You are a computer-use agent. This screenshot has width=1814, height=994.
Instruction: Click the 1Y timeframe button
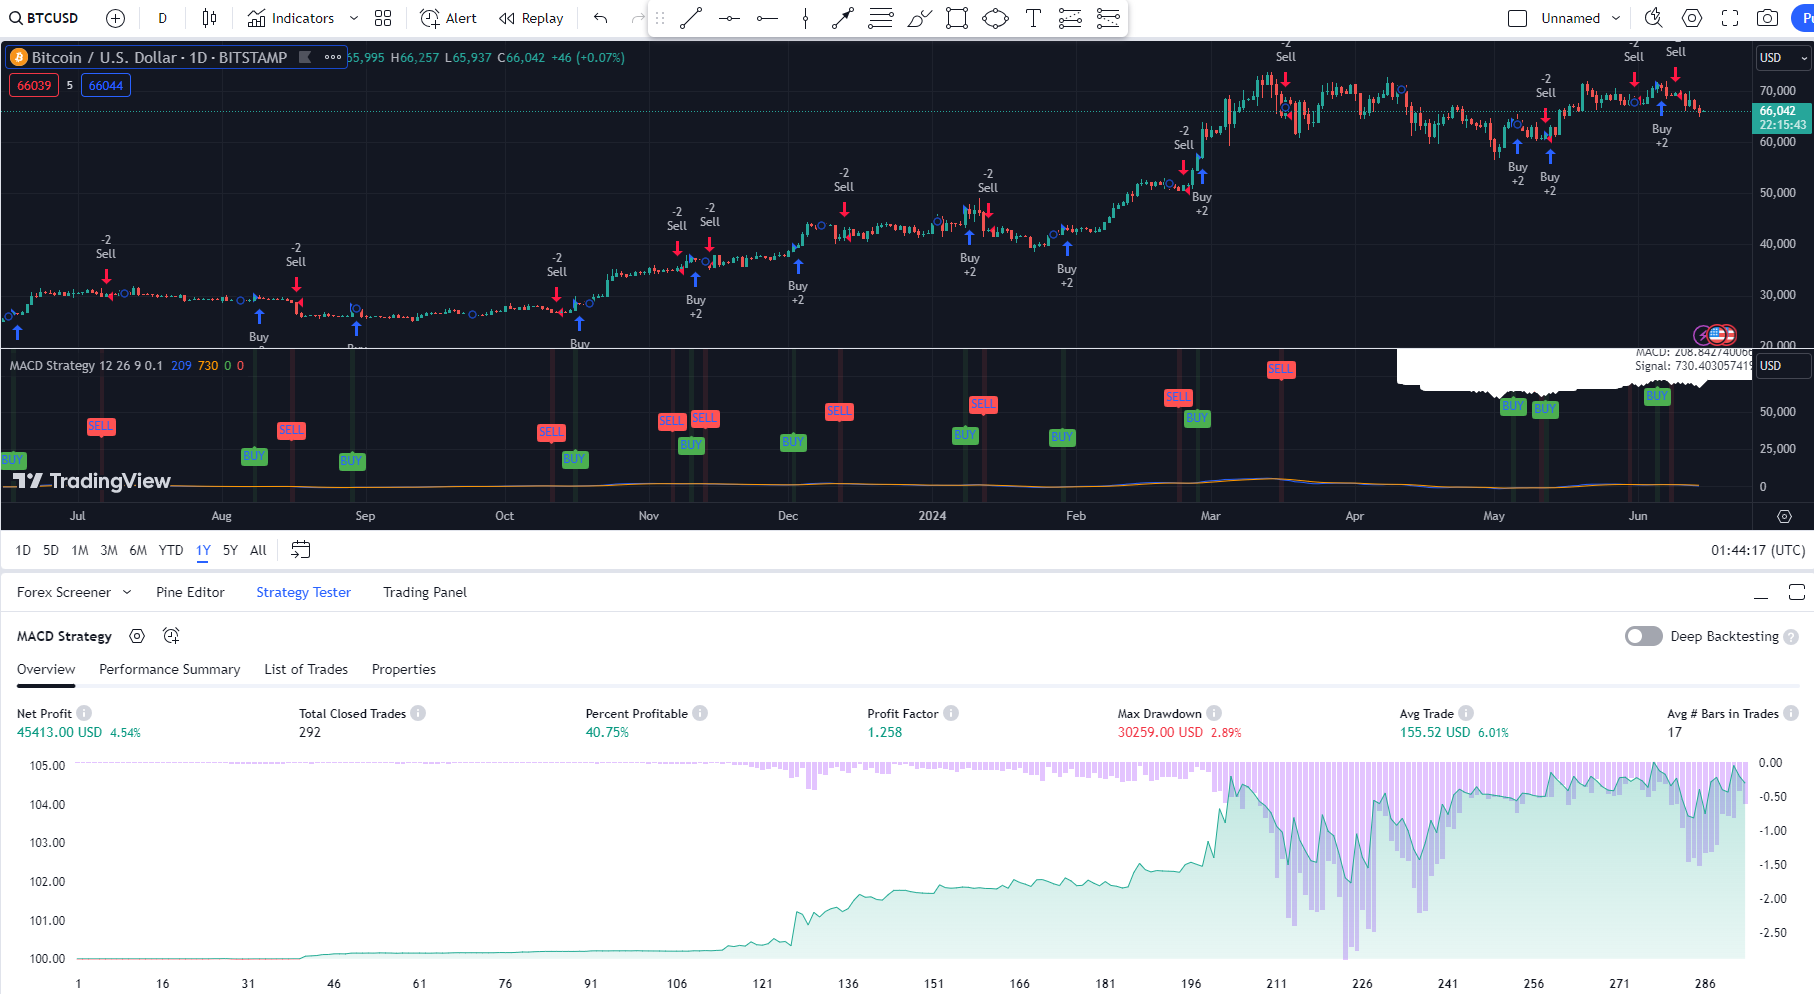(x=202, y=550)
